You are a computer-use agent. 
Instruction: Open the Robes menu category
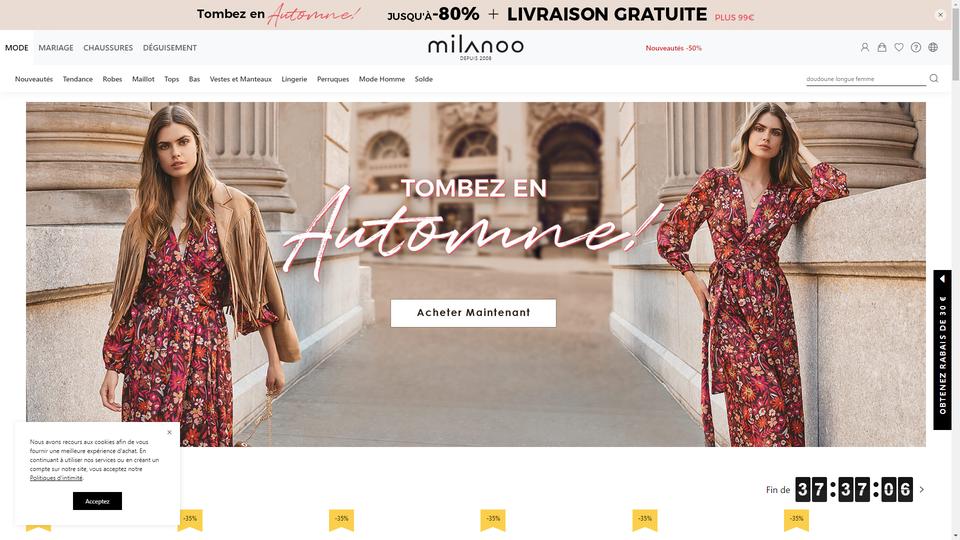coord(112,79)
